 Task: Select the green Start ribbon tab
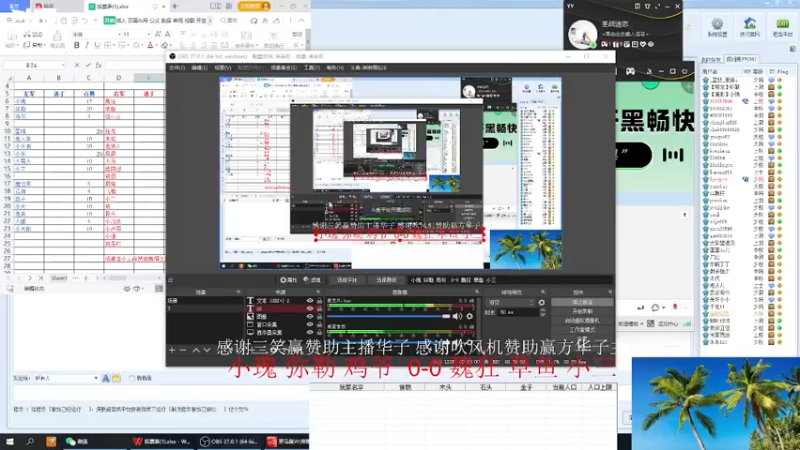point(109,20)
